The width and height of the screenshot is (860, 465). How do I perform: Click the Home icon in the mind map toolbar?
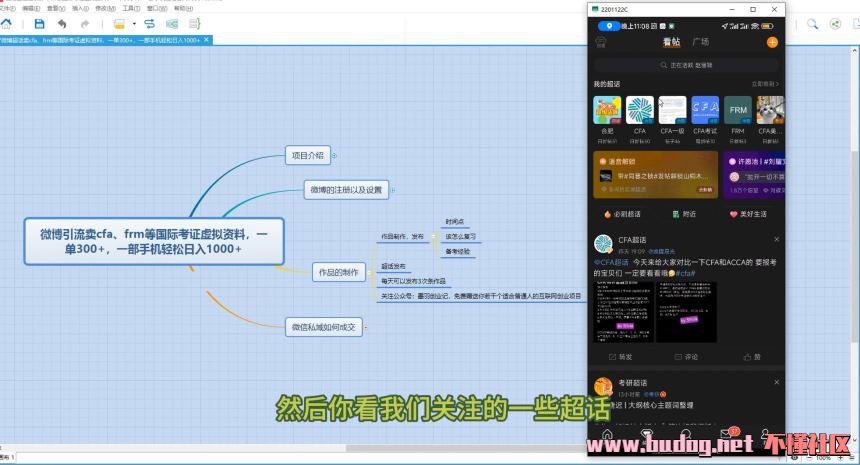click(6, 24)
